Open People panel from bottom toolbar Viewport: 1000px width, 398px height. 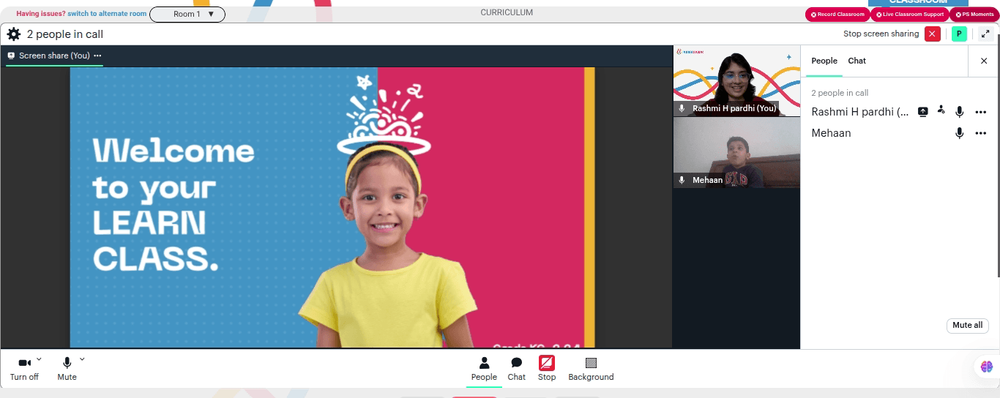point(484,369)
